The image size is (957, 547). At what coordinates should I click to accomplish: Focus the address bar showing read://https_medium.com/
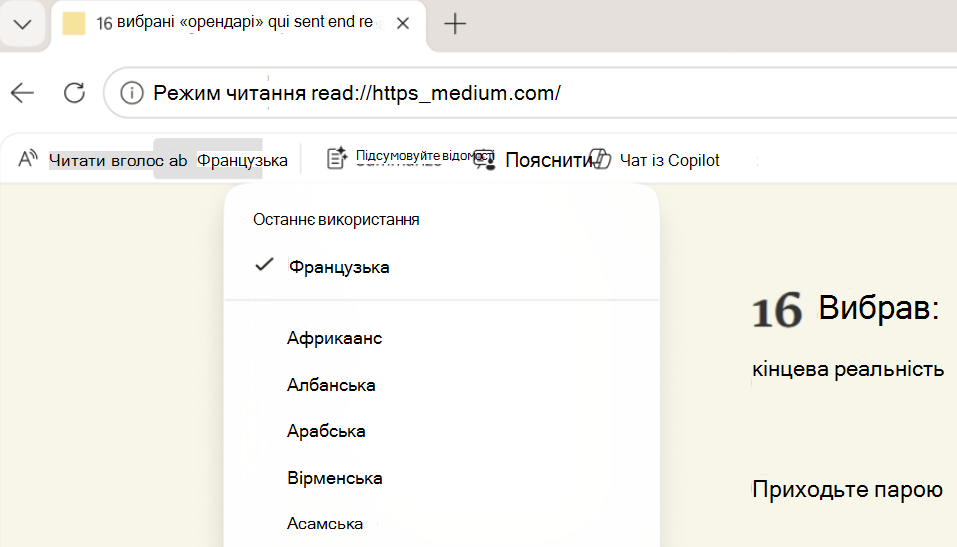coord(531,93)
